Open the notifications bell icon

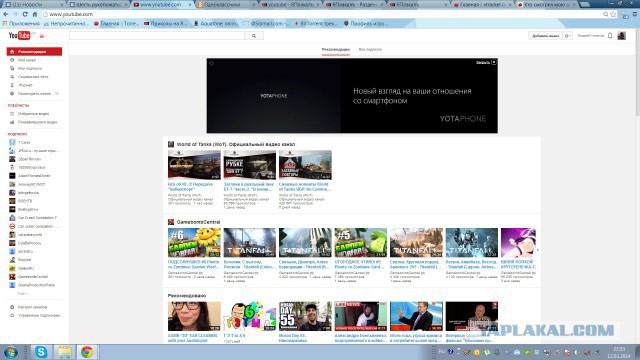(x=610, y=36)
